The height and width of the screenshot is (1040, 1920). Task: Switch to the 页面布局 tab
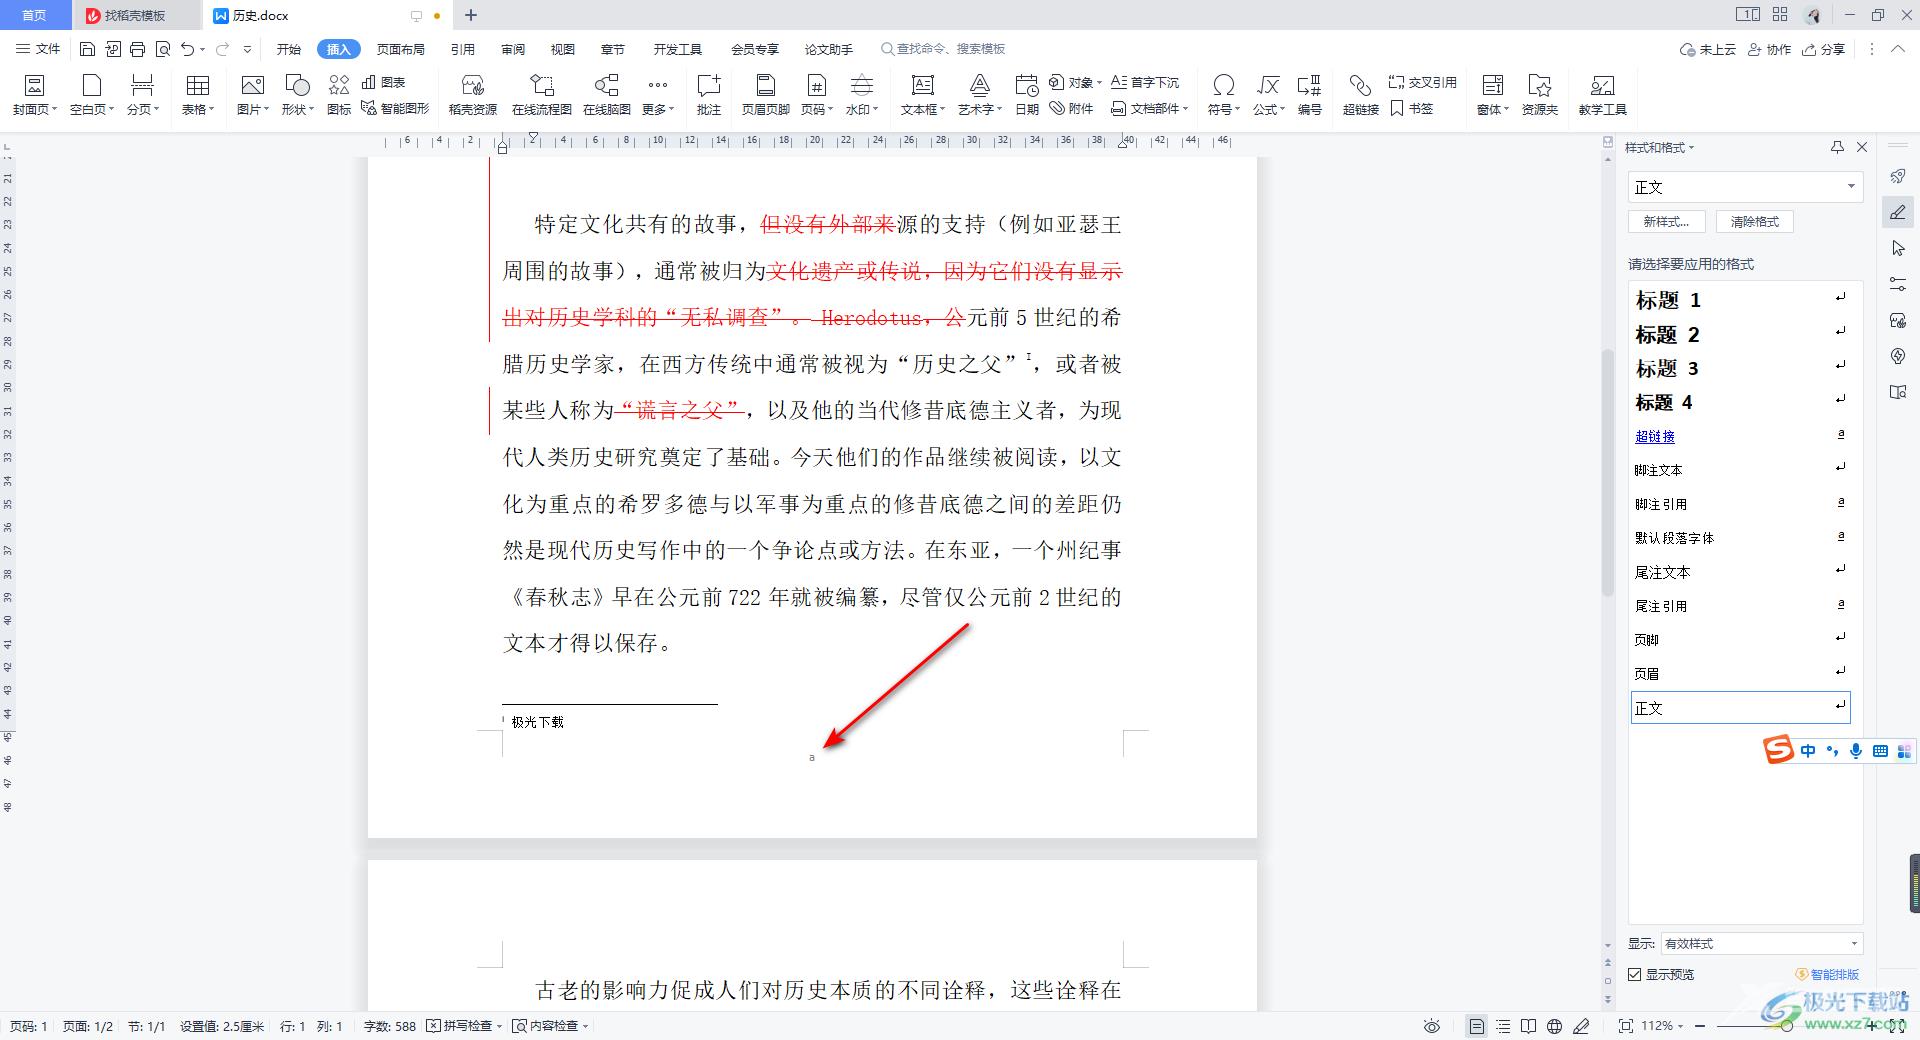(401, 49)
